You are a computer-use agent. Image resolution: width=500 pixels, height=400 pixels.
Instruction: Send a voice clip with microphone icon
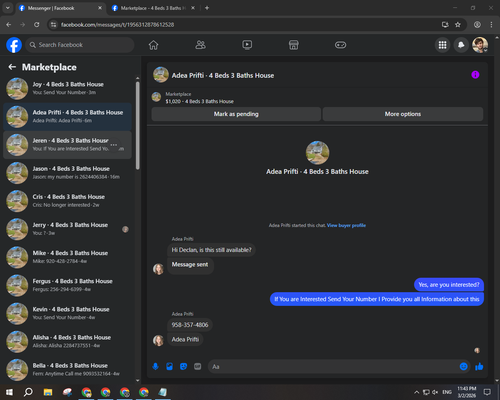tap(155, 367)
